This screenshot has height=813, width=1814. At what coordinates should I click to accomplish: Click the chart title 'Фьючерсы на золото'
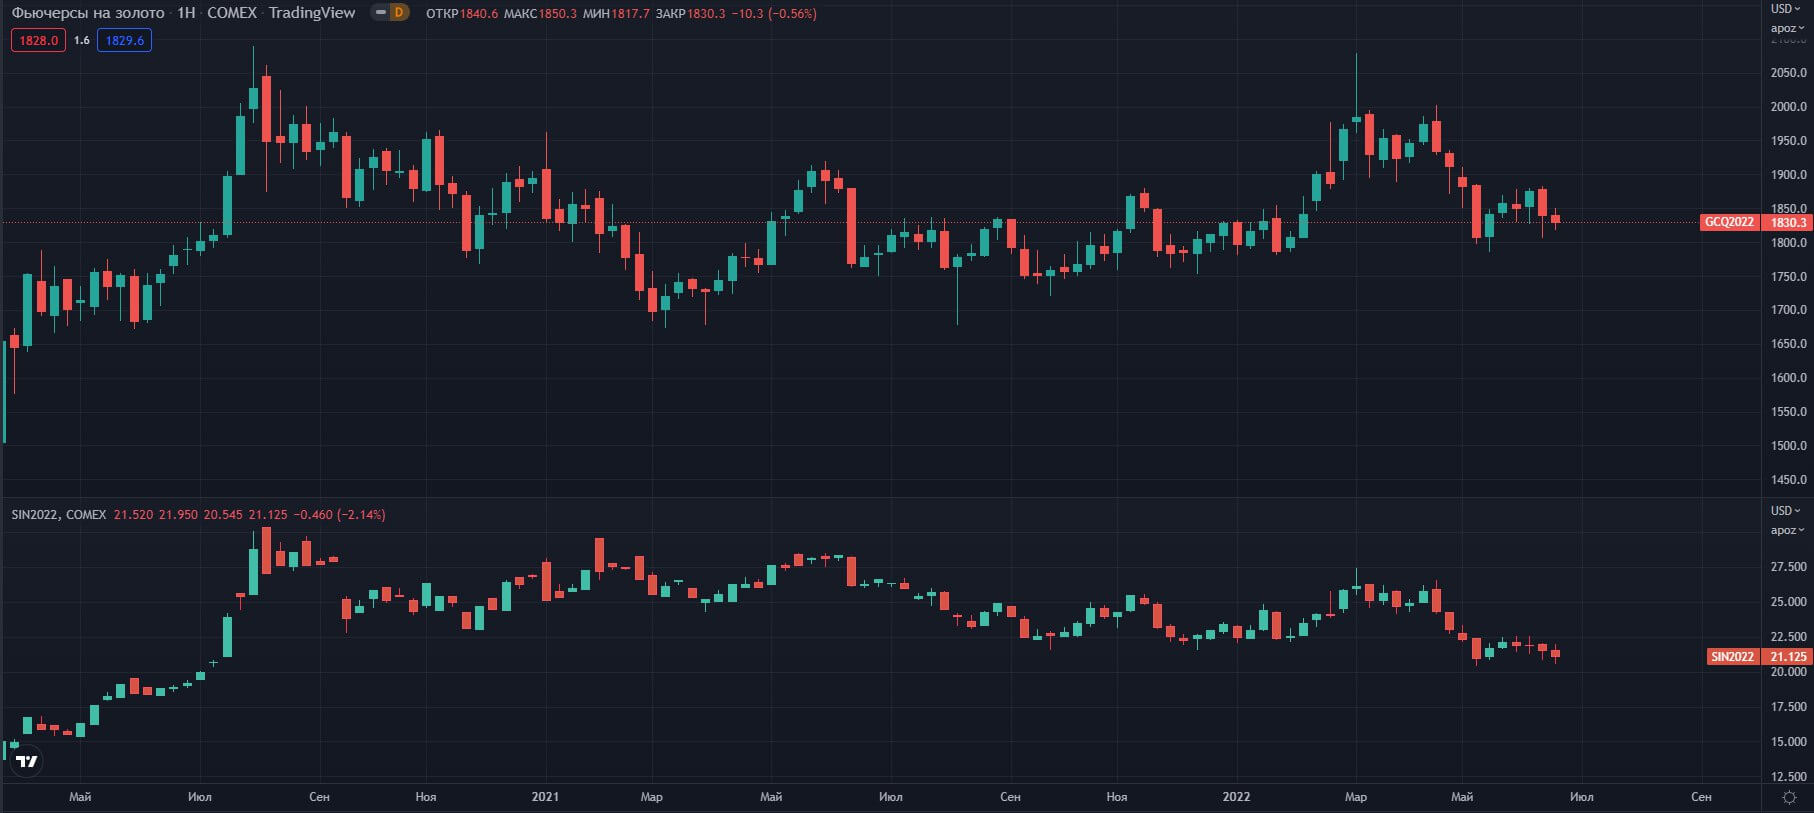[x=88, y=13]
